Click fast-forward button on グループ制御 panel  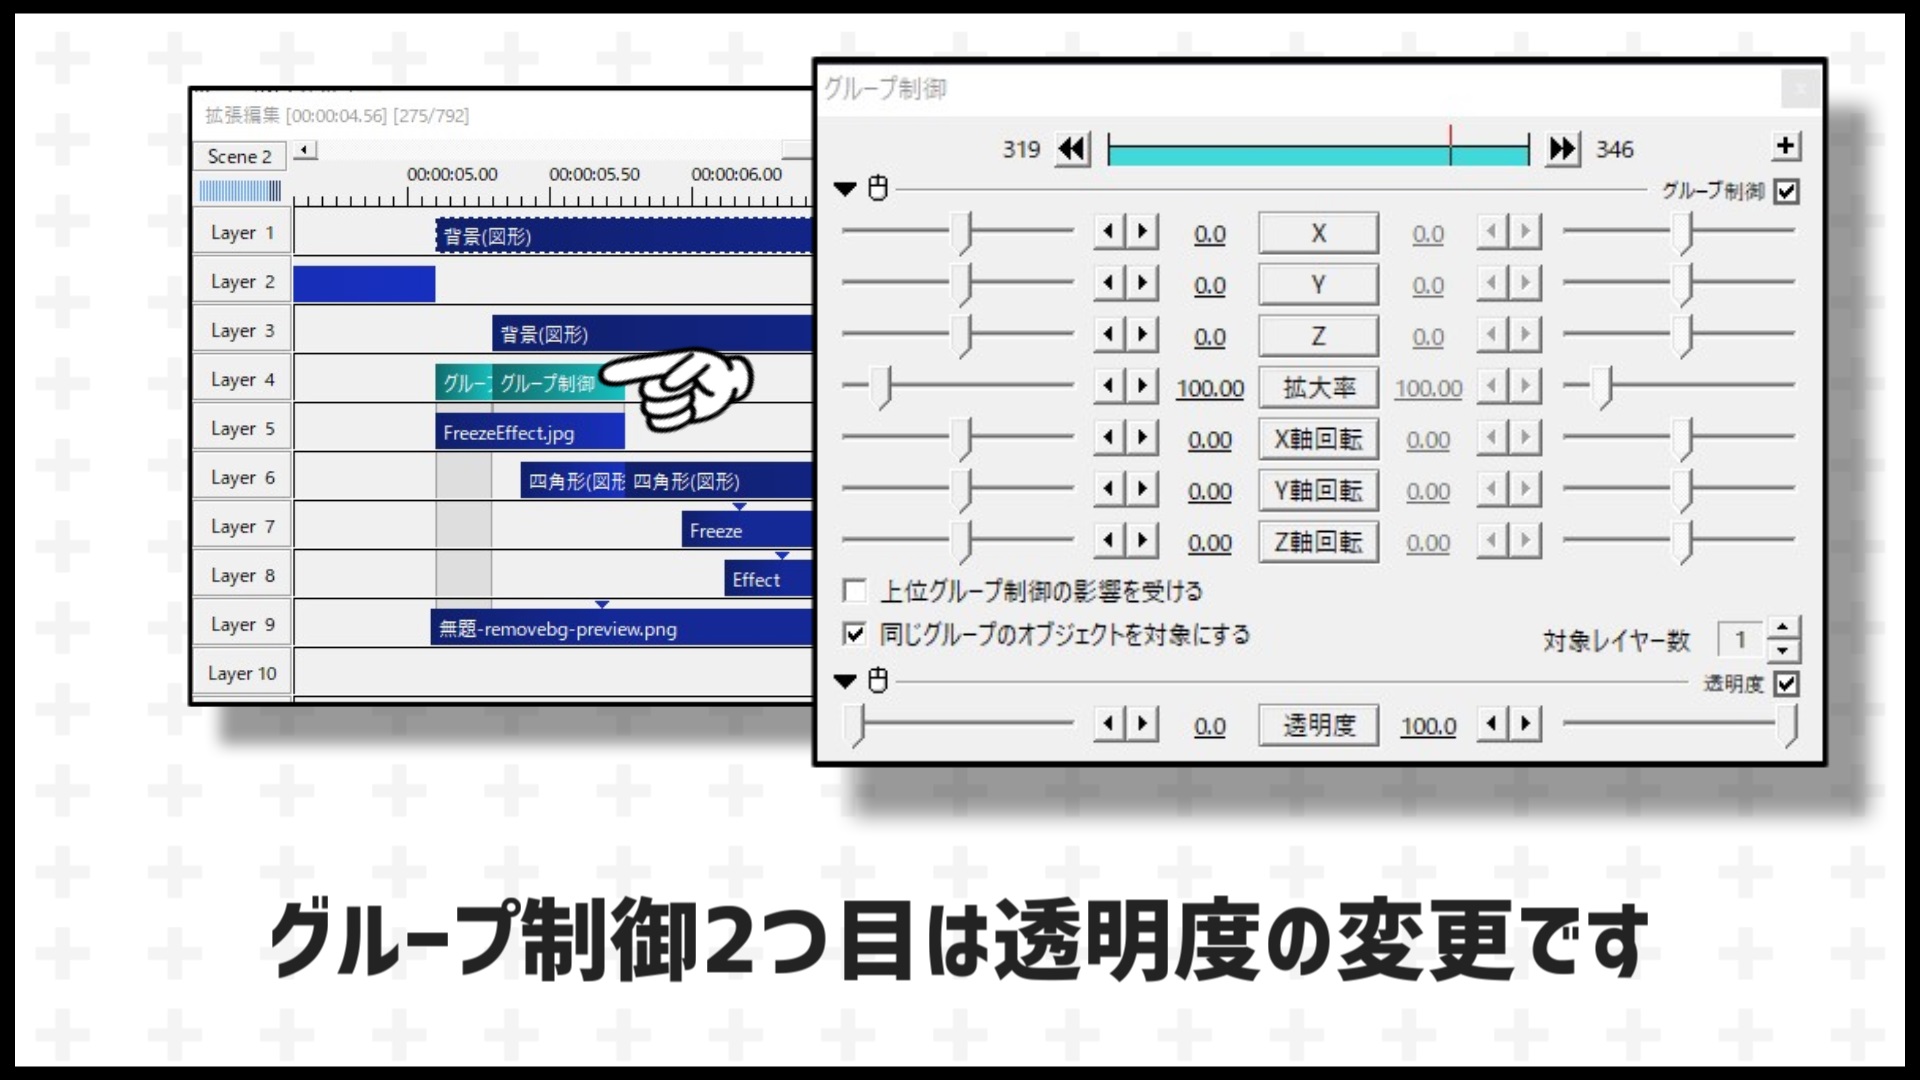[1561, 148]
